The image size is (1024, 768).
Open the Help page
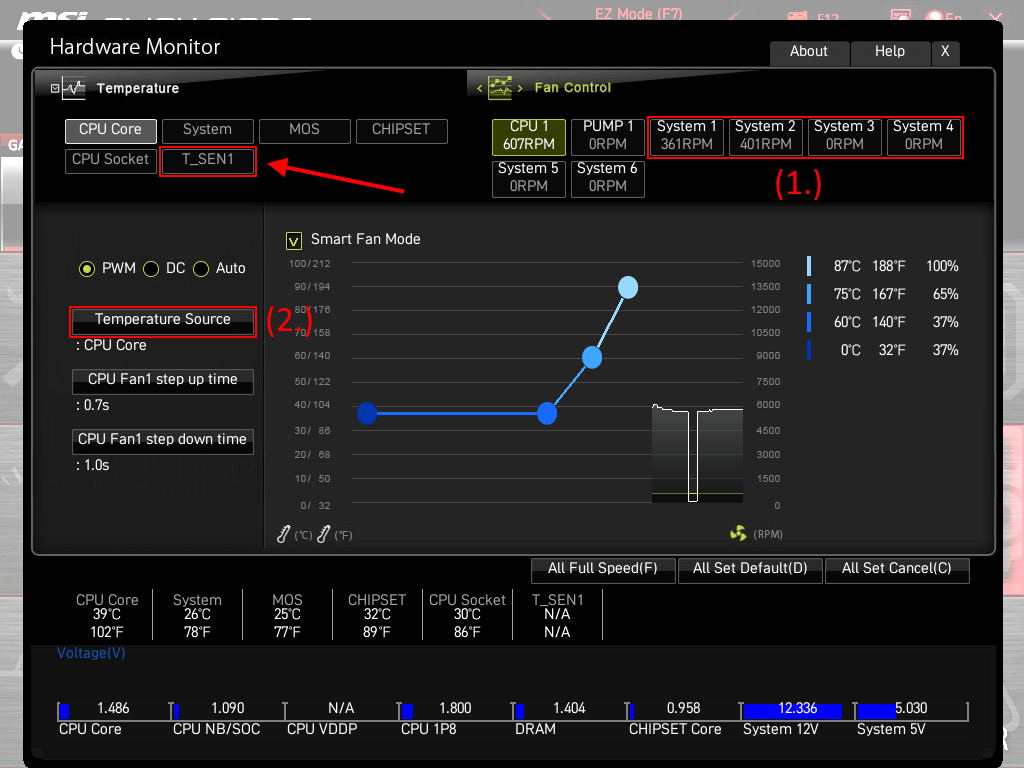click(890, 52)
